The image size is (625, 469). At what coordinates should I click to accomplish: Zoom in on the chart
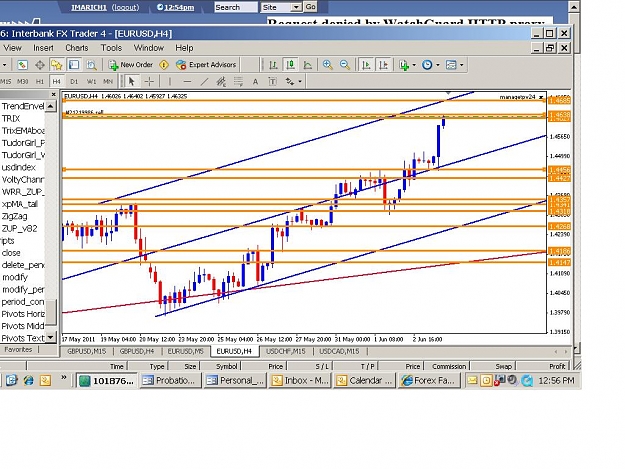pyautogui.click(x=328, y=65)
